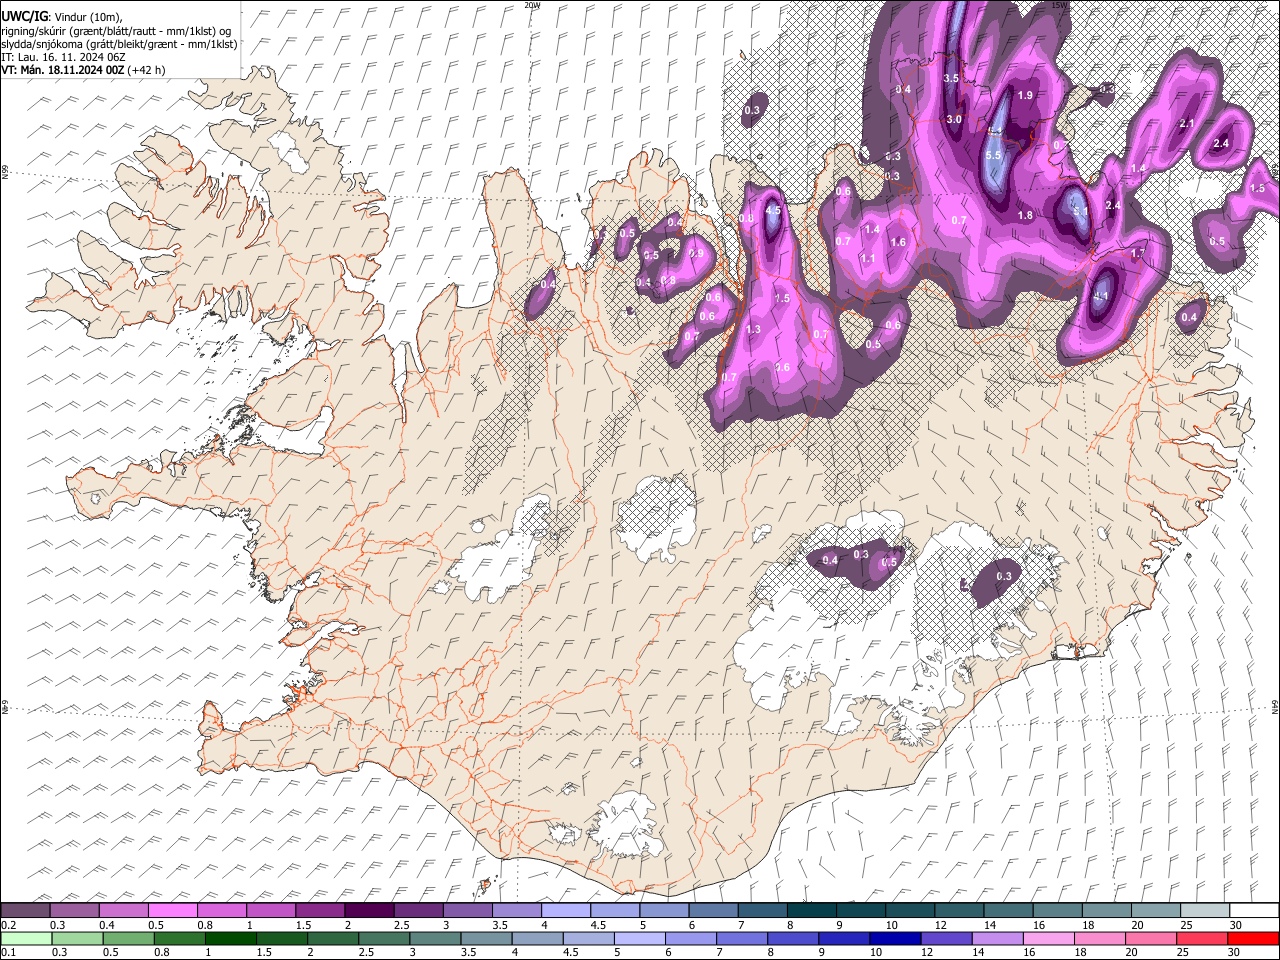Click the 3.5 snowfall value label
The height and width of the screenshot is (960, 1280).
coord(952,78)
